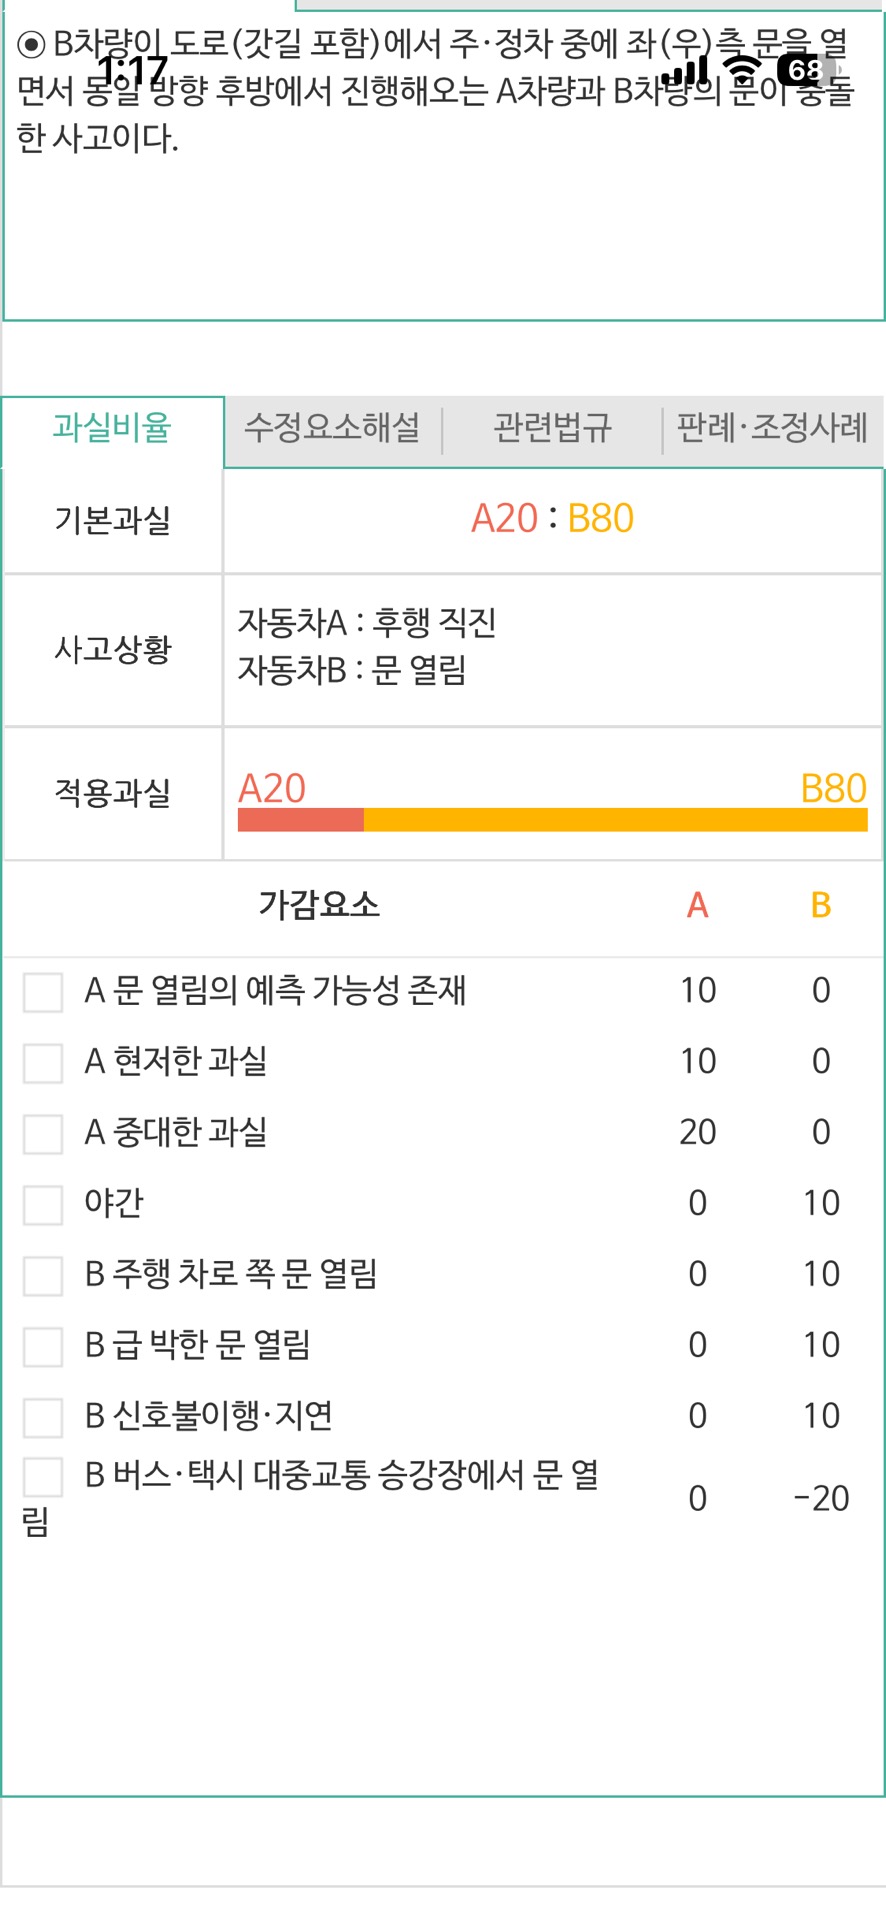Tap the battery indicator in status bar
The image size is (886, 1920).
[x=806, y=70]
